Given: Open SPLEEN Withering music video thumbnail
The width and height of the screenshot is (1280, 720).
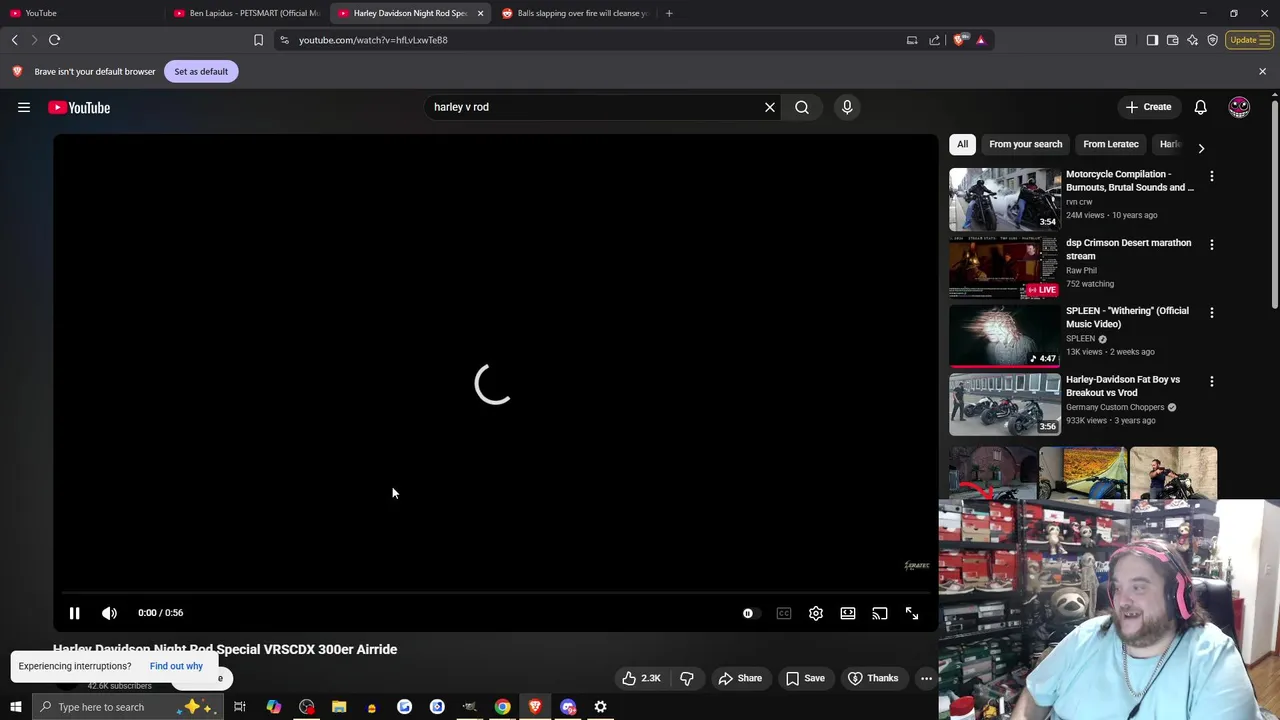Looking at the screenshot, I should pyautogui.click(x=1004, y=336).
